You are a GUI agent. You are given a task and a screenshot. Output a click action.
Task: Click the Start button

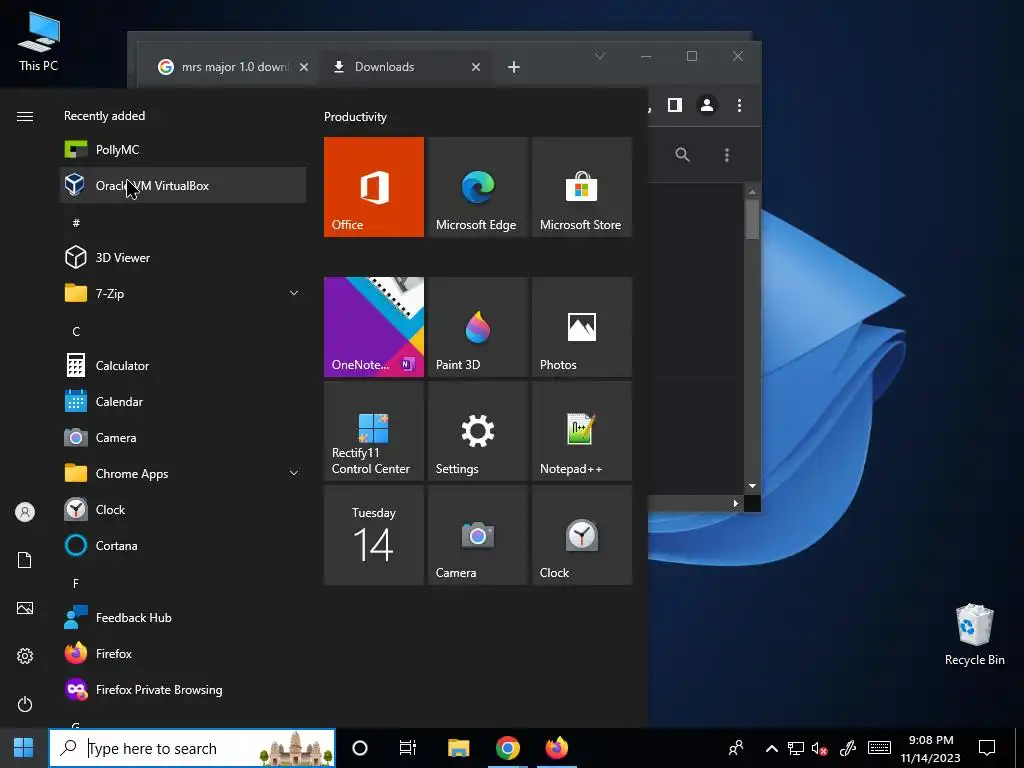pos(24,748)
